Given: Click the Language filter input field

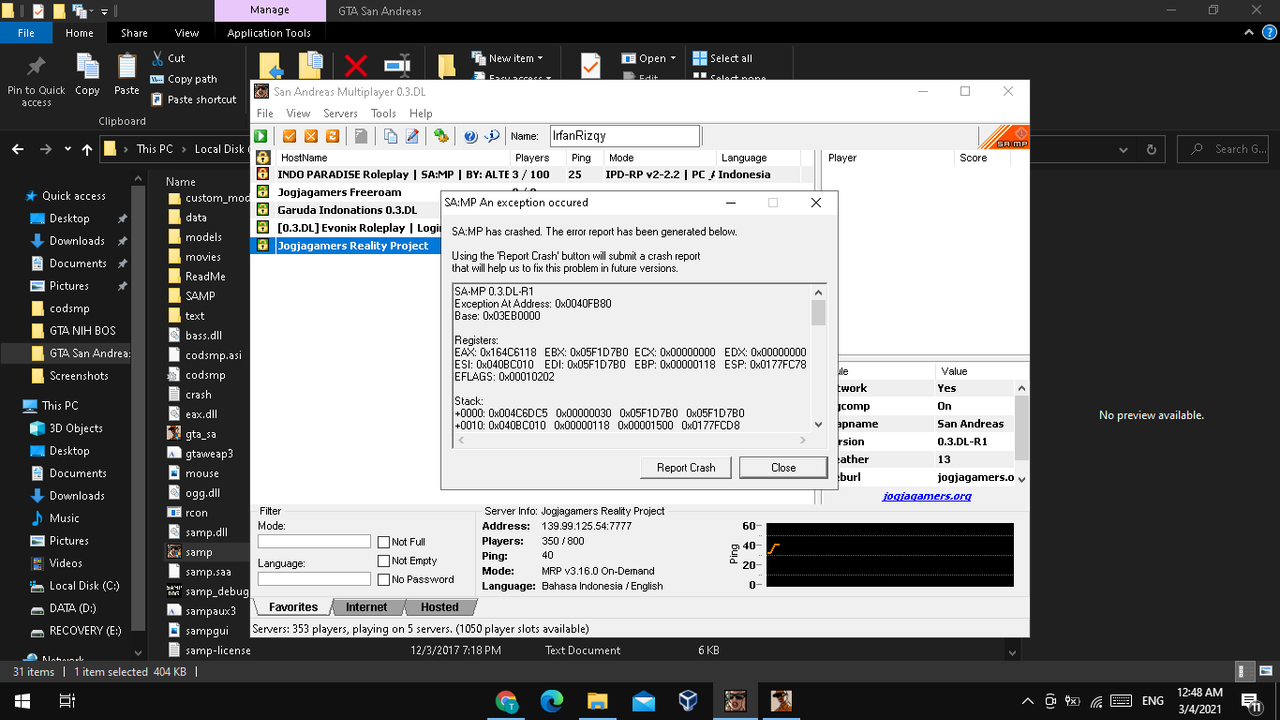Looking at the screenshot, I should (x=314, y=578).
